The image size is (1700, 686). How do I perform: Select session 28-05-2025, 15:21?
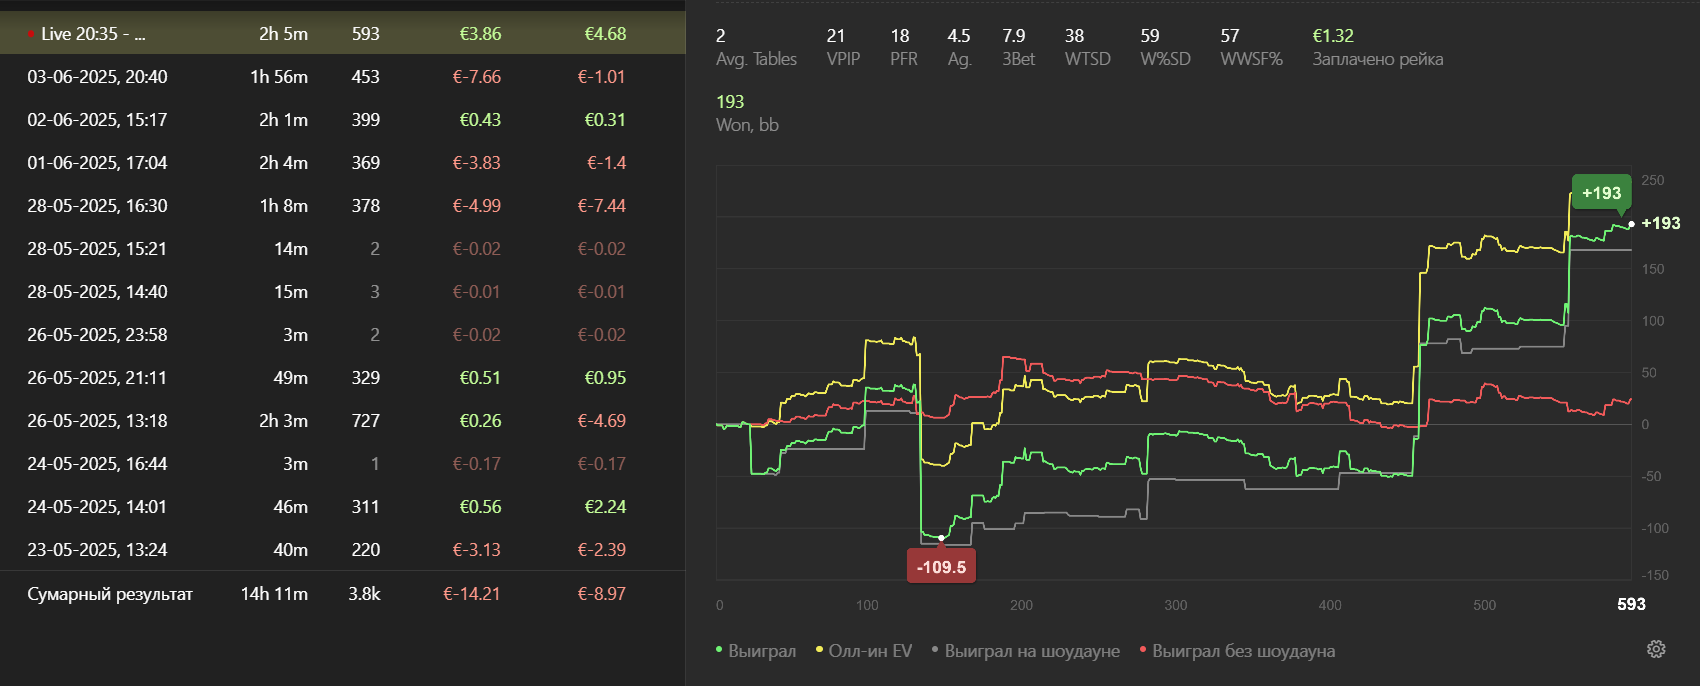343,248
